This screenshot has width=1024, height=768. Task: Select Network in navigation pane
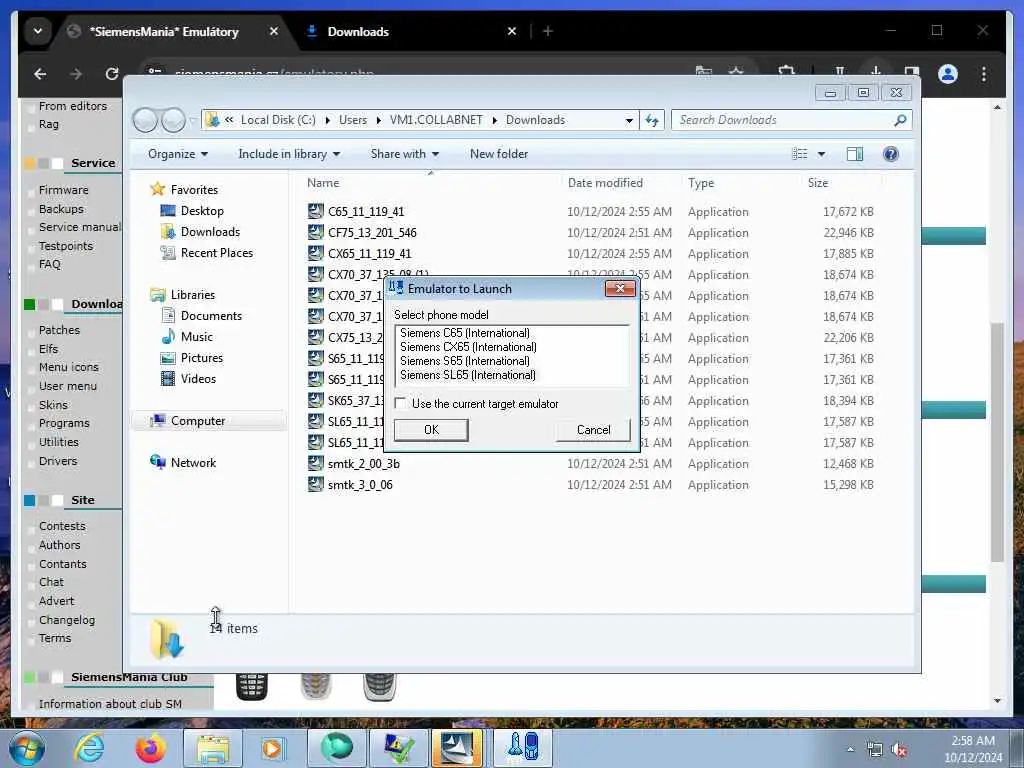[x=193, y=463]
